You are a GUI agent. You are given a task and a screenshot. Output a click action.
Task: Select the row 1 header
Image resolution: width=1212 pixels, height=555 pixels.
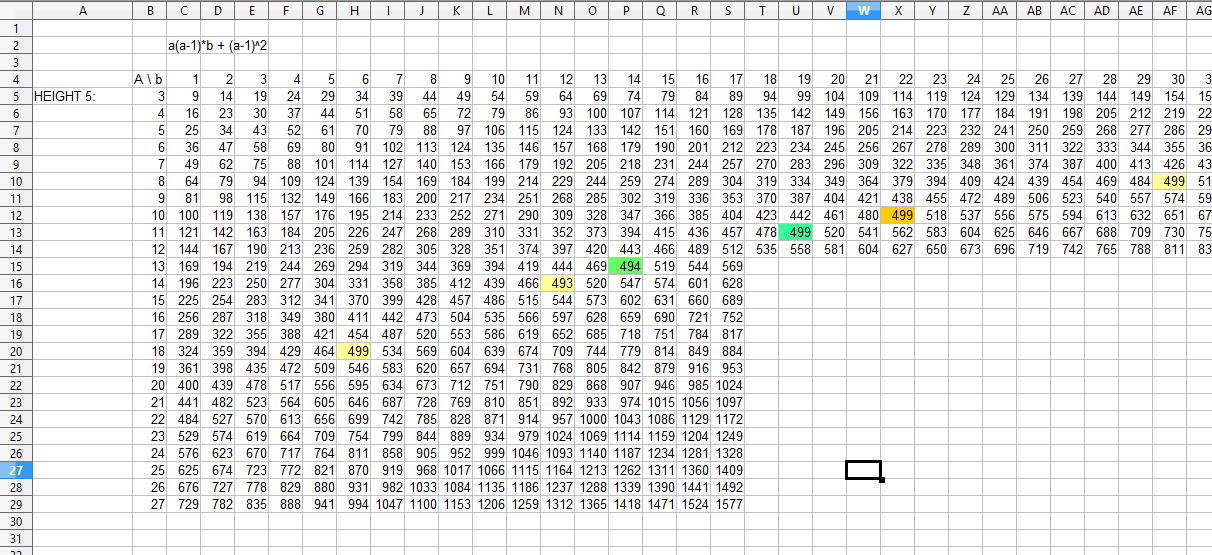tap(16, 28)
